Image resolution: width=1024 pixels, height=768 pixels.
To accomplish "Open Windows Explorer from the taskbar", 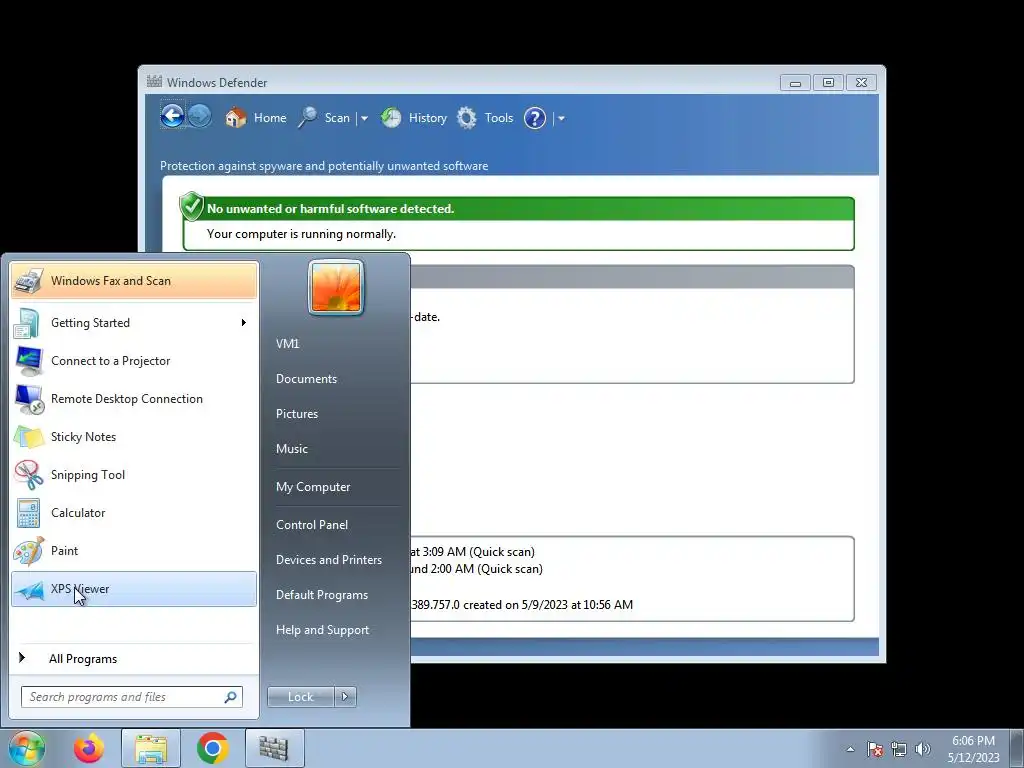I will point(151,748).
